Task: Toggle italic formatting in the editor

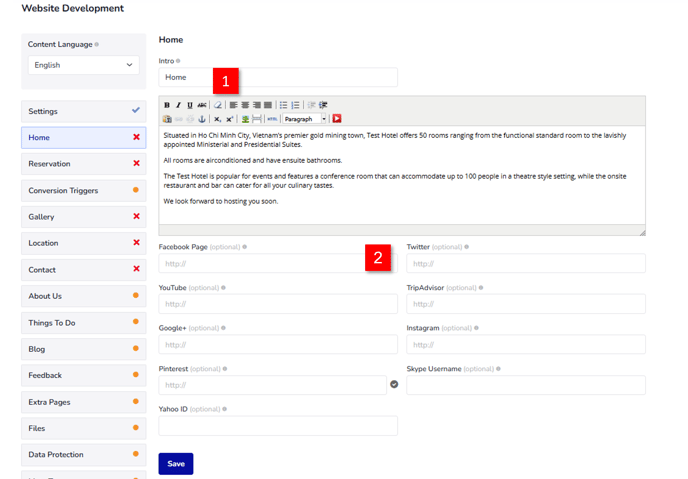Action: [178, 105]
